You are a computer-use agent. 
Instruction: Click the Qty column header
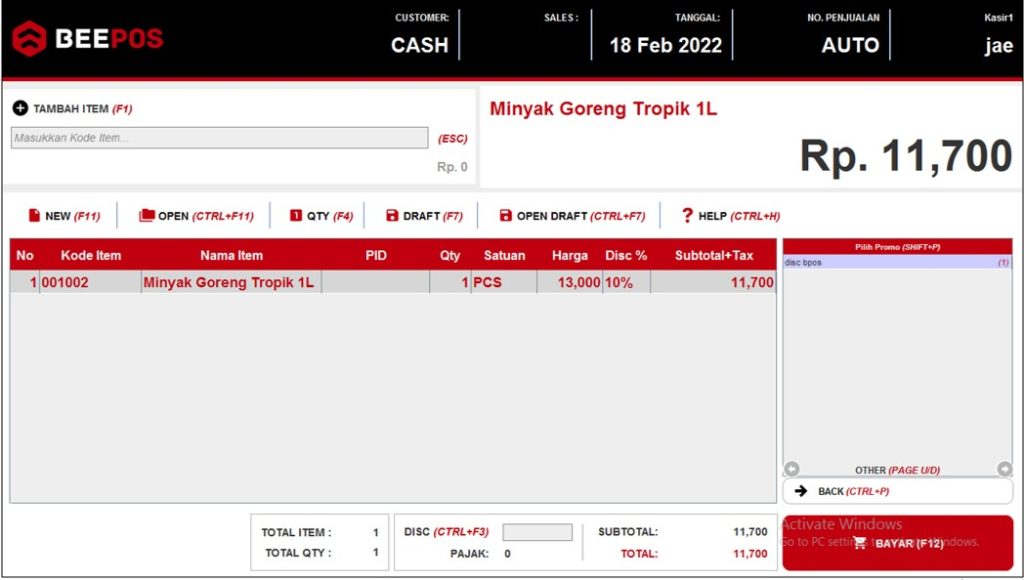(x=449, y=255)
